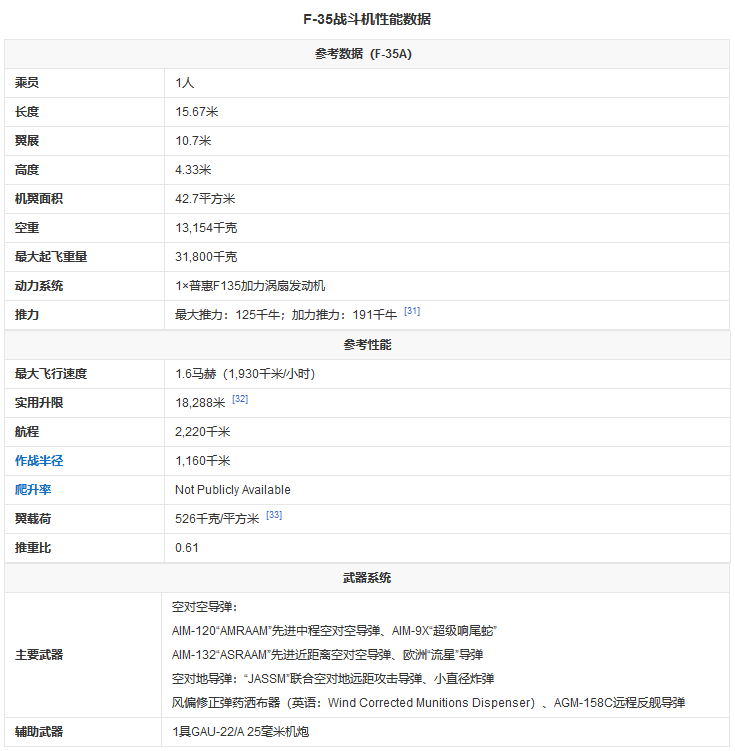Select the 1具GAU-22/A 25毫米机炮 text
Screen dimensions: 735x751
point(241,732)
